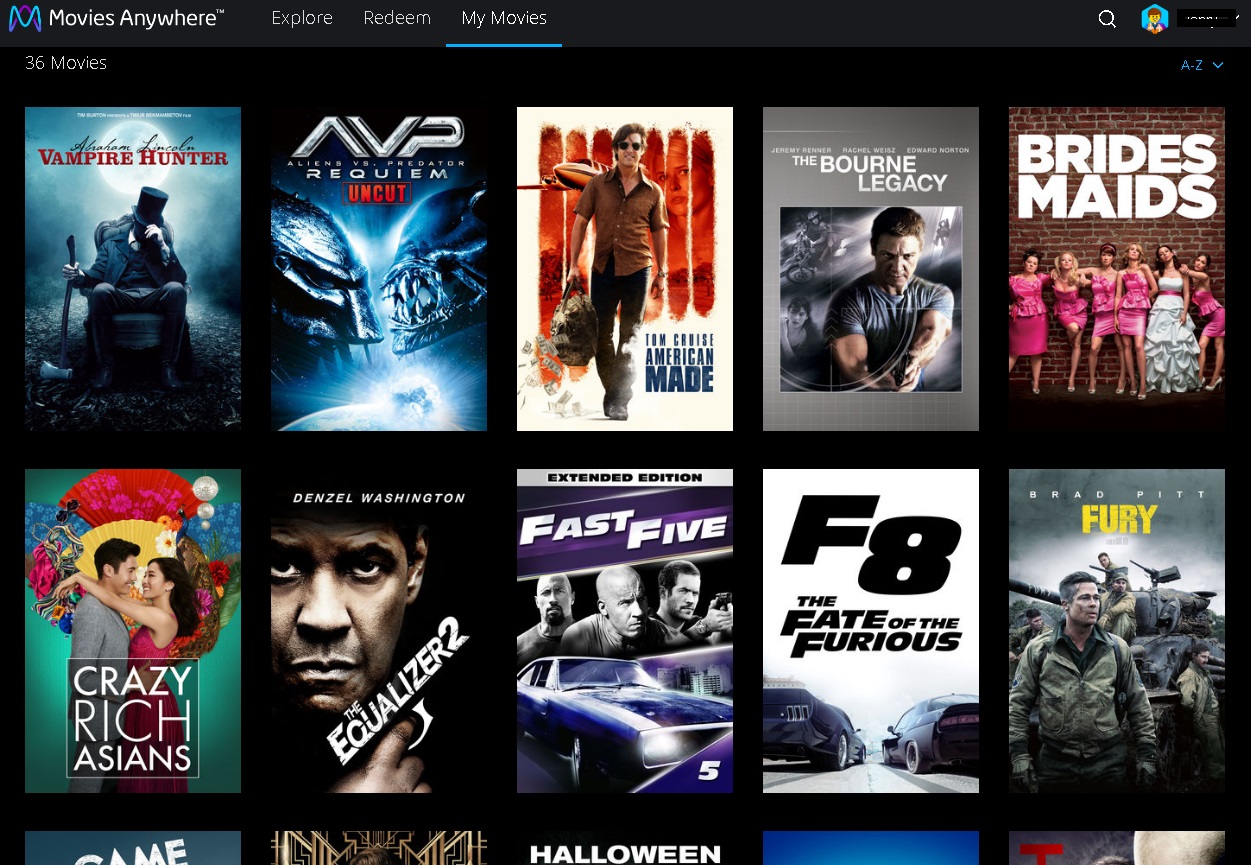Open the user profile avatar

click(1155, 19)
